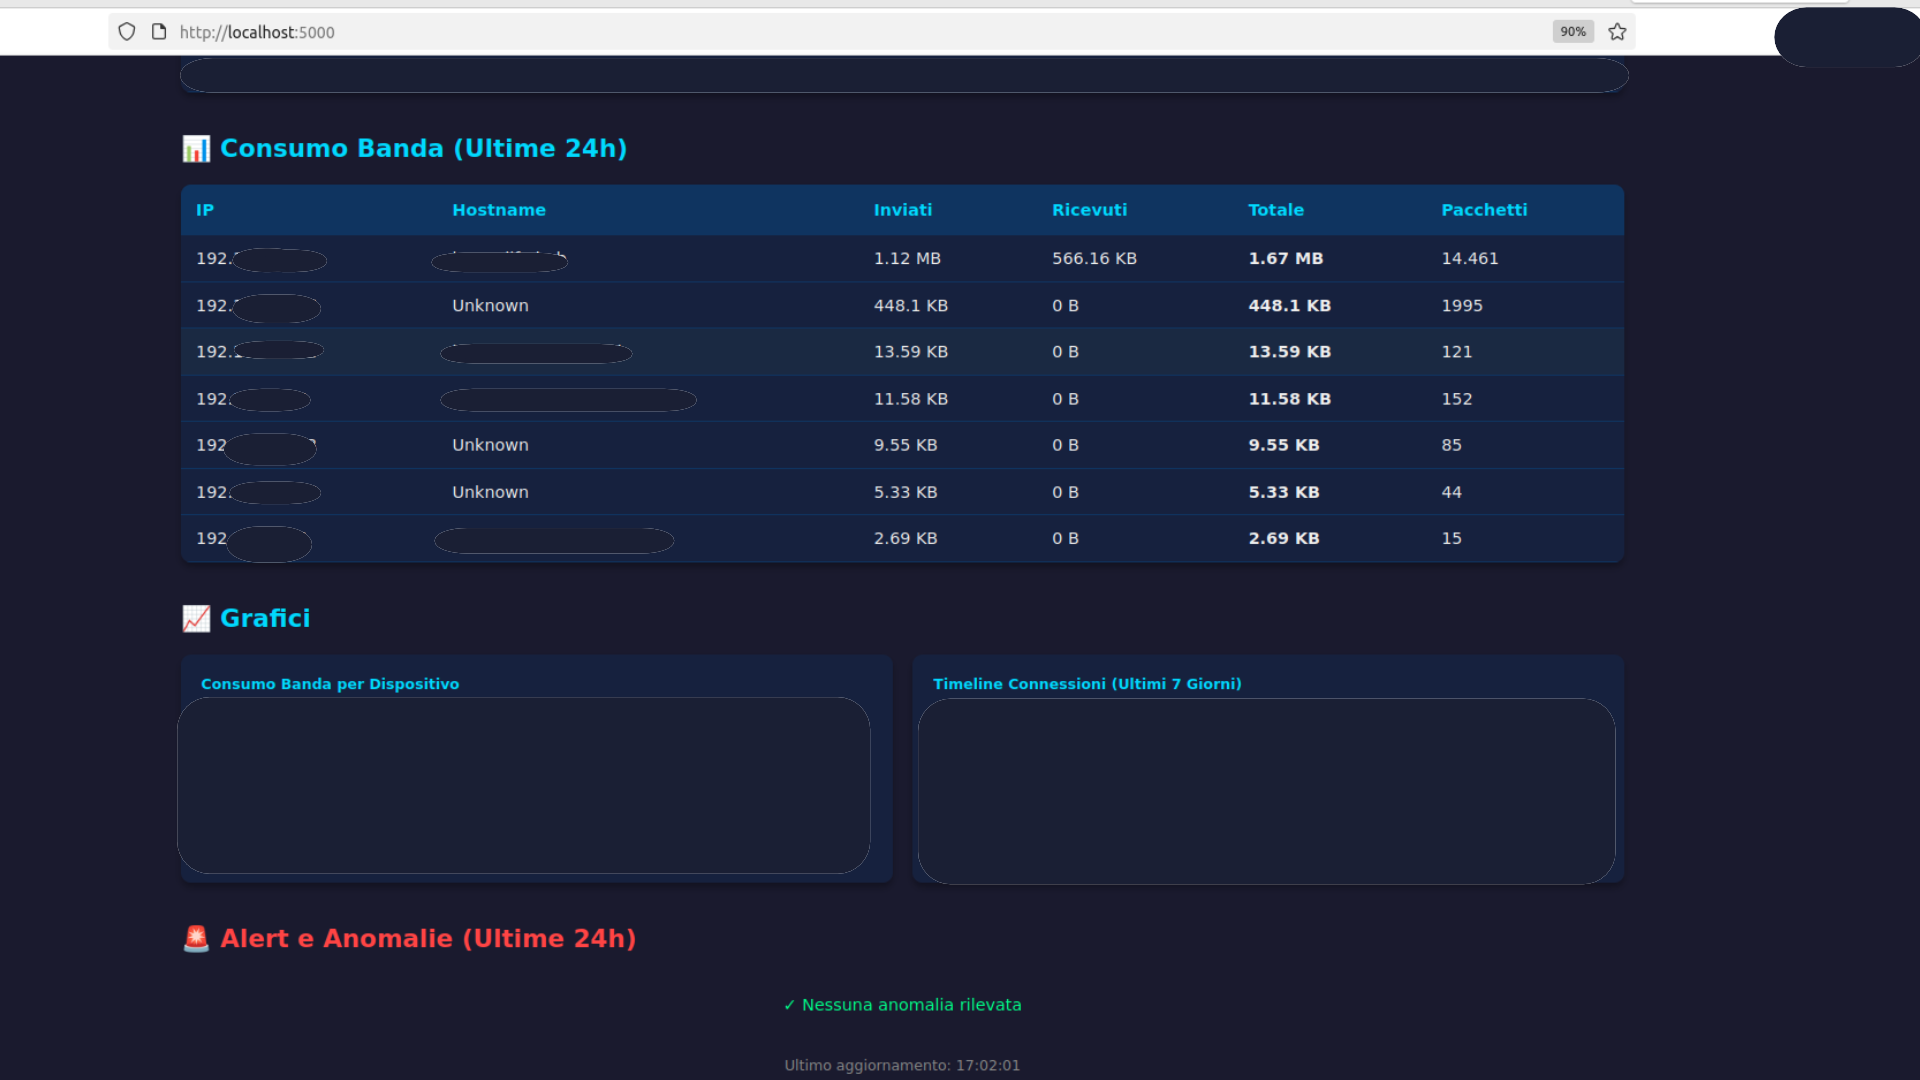Select the Timeline Connessioni panel title
The width and height of the screenshot is (1920, 1080).
click(x=1088, y=684)
